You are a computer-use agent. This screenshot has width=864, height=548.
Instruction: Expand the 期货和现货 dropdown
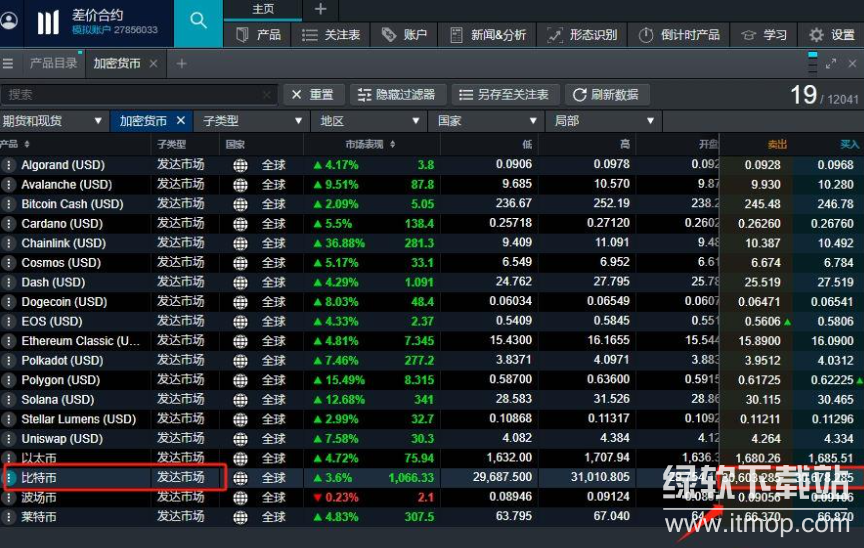pos(54,121)
